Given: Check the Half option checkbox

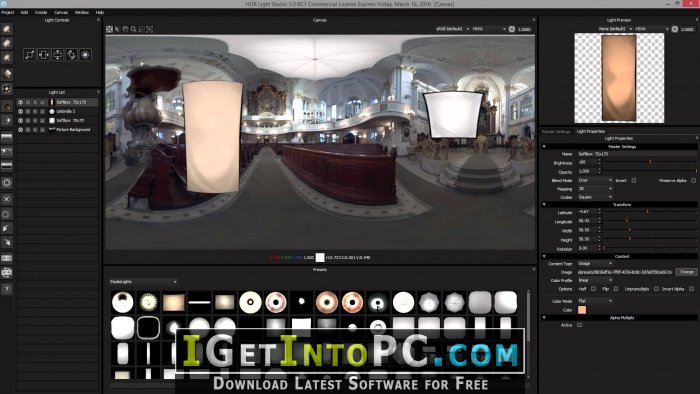Looking at the screenshot, I should point(593,289).
